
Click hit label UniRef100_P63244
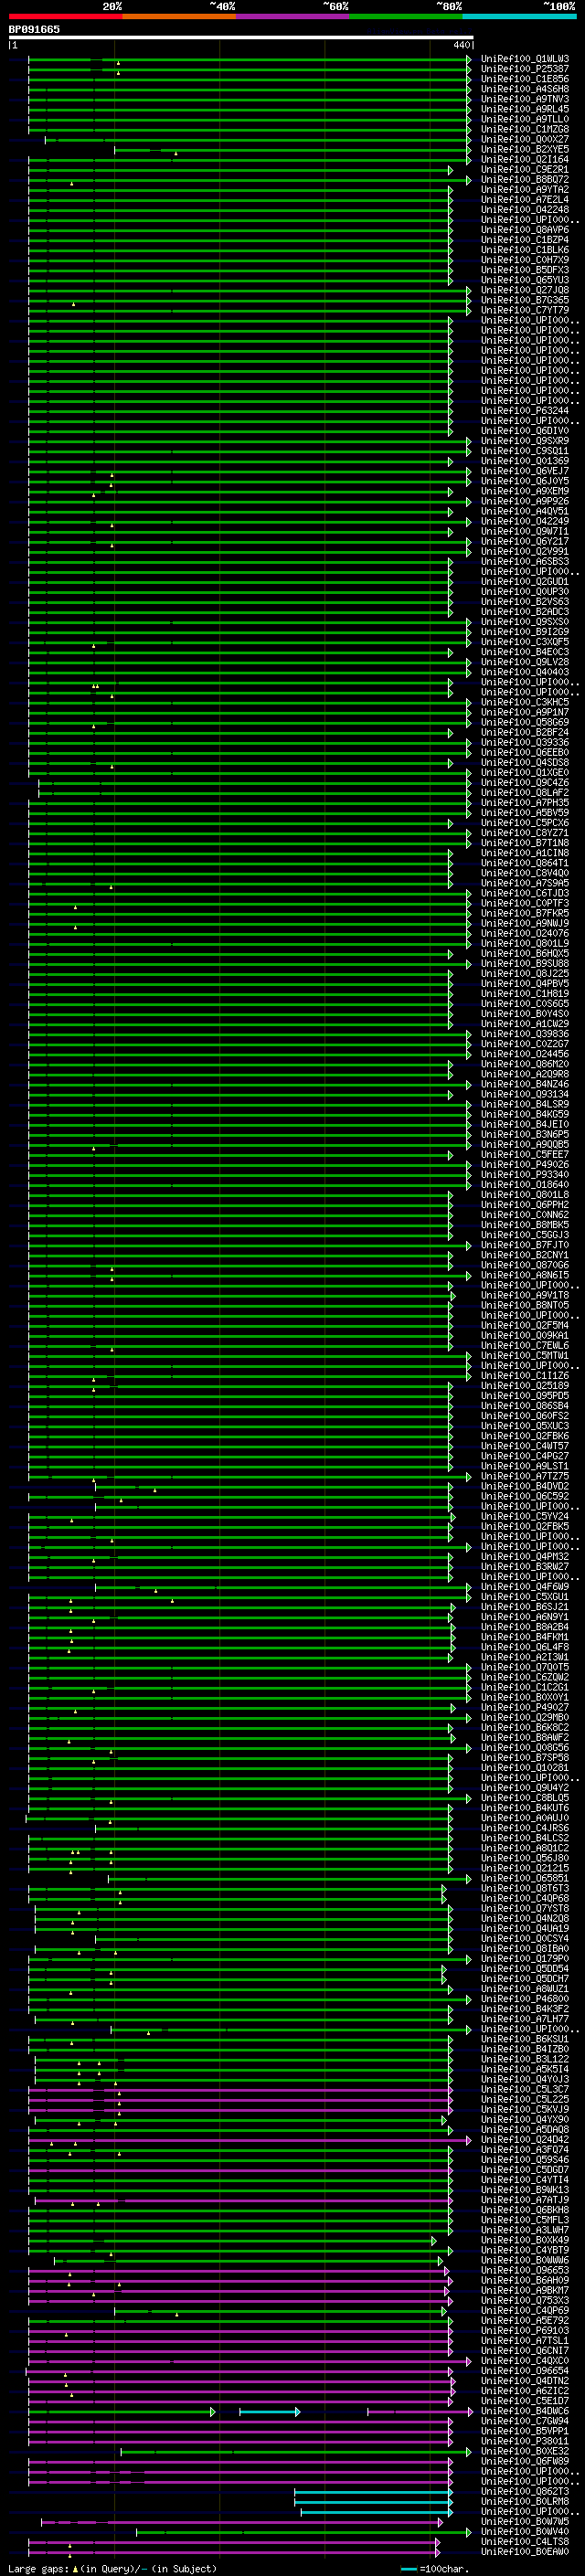524,411
